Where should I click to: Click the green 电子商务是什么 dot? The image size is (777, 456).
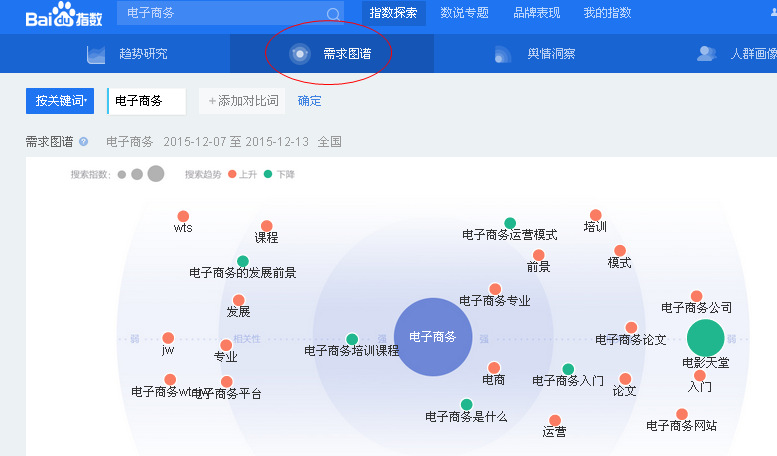[x=466, y=404]
